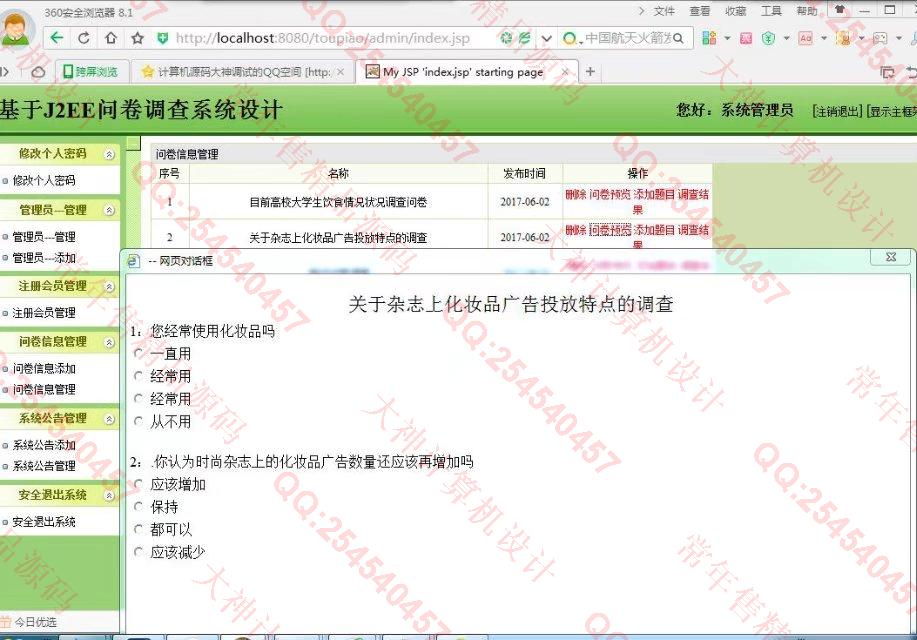
Task: Select radio option 一直用
Action: coord(139,353)
